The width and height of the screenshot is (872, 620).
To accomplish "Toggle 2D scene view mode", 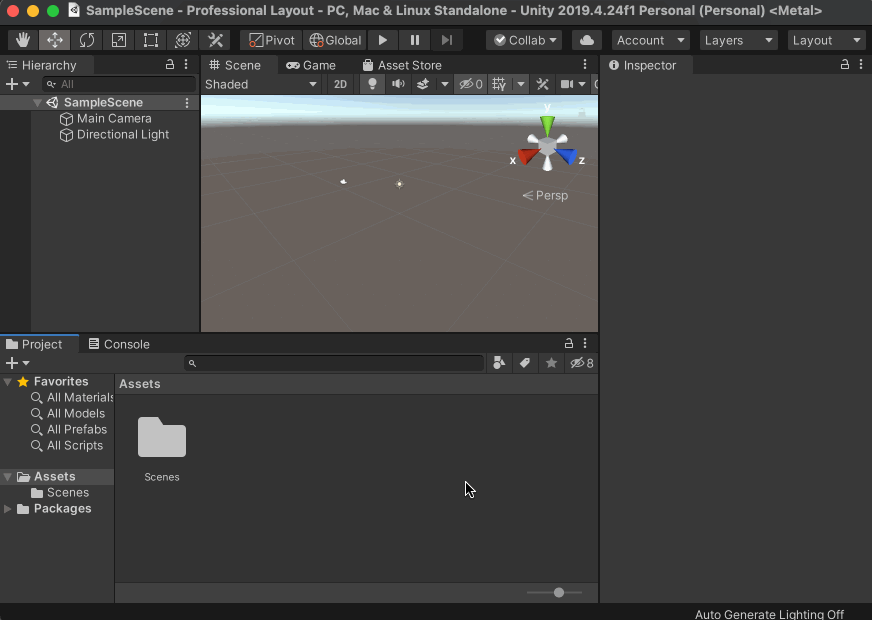I will [x=340, y=84].
